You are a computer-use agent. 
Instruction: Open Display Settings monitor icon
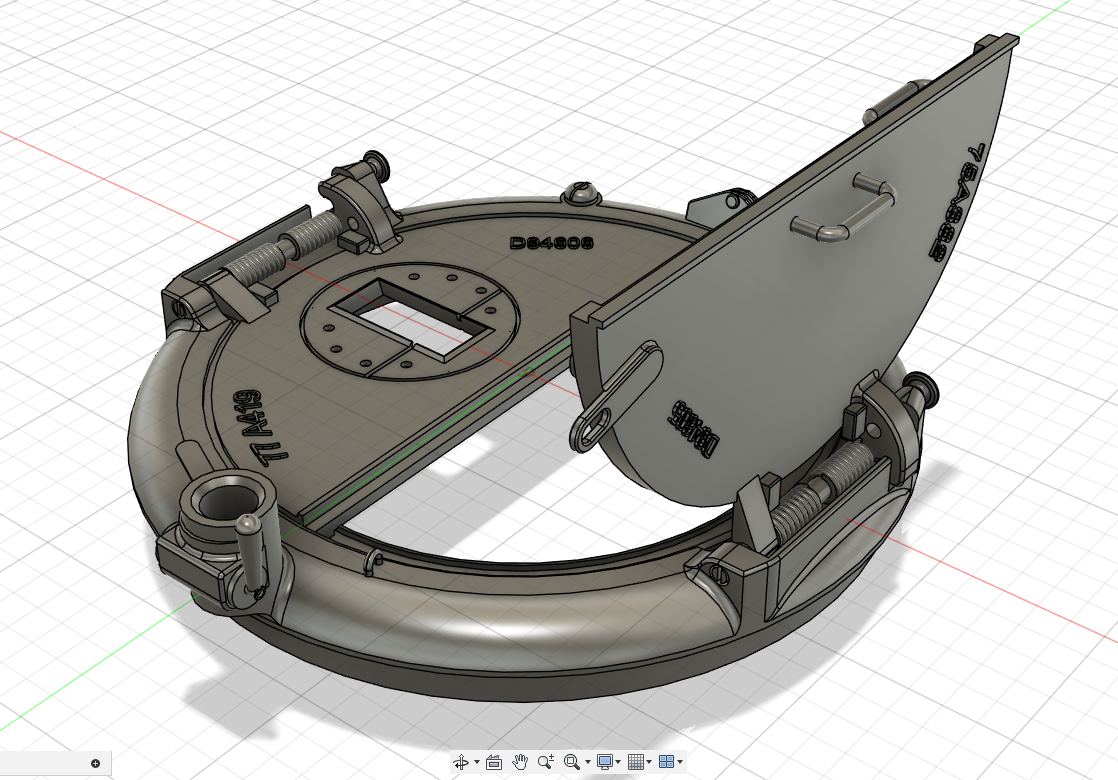(605, 762)
